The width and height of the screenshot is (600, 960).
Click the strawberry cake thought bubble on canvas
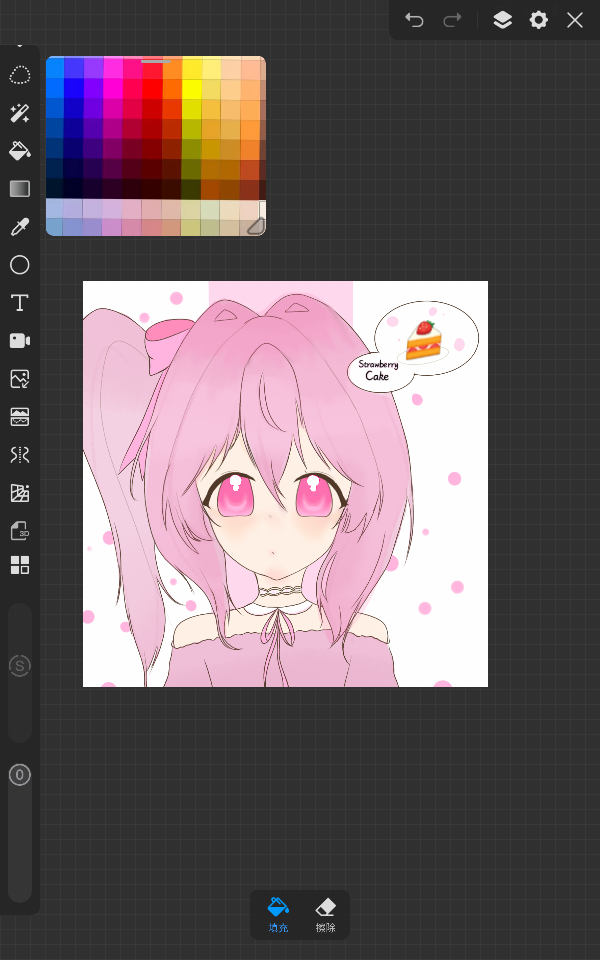tap(426, 338)
